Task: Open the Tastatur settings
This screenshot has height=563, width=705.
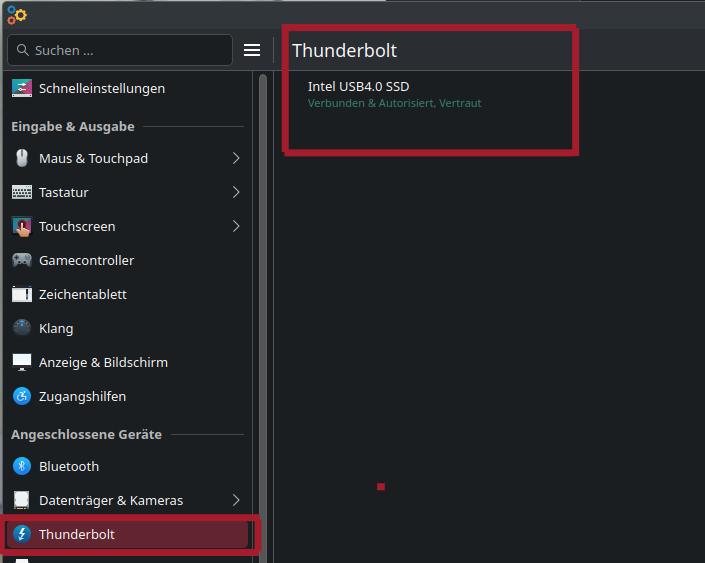Action: [x=128, y=192]
